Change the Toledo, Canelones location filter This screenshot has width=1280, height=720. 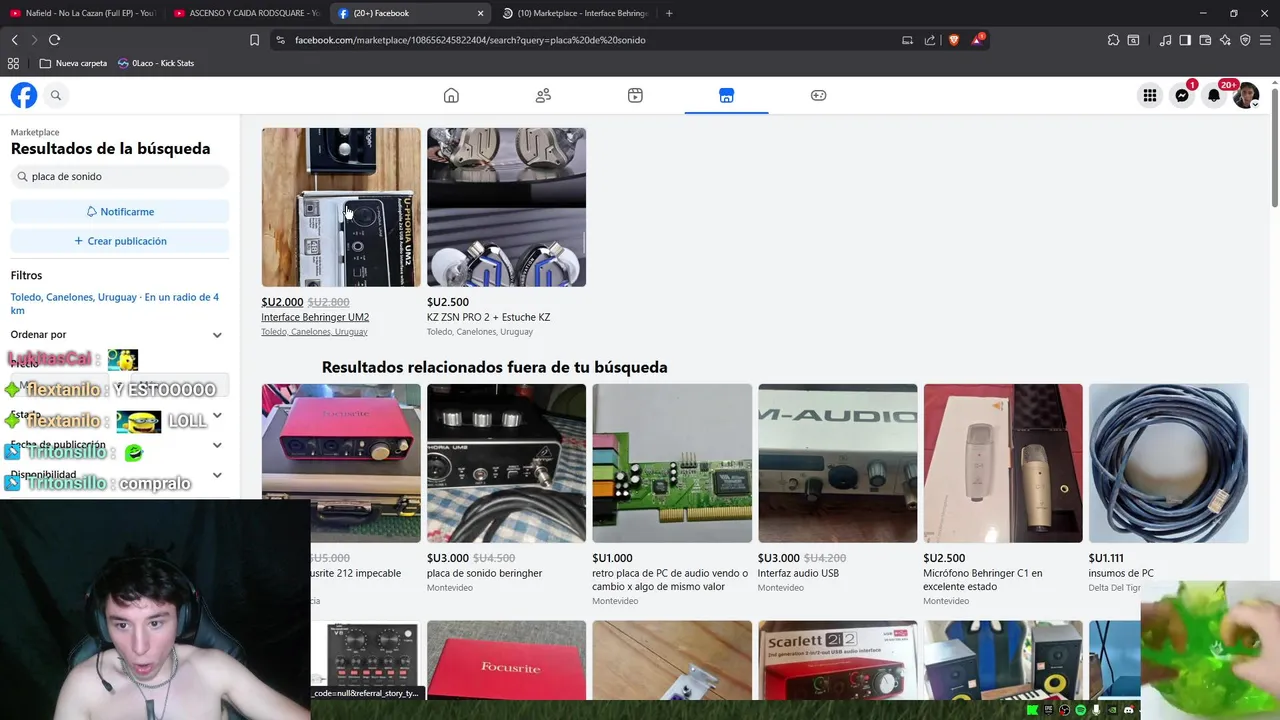coord(115,304)
